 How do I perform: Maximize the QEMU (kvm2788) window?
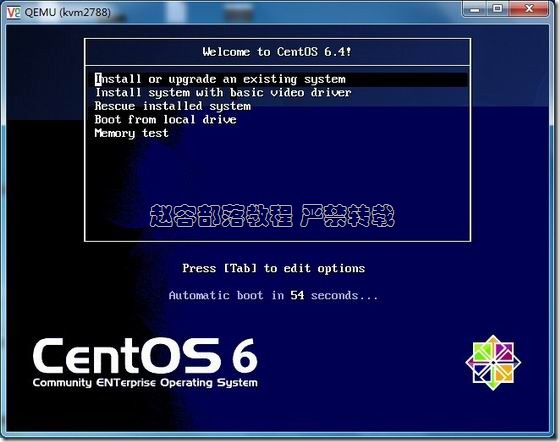coord(498,9)
